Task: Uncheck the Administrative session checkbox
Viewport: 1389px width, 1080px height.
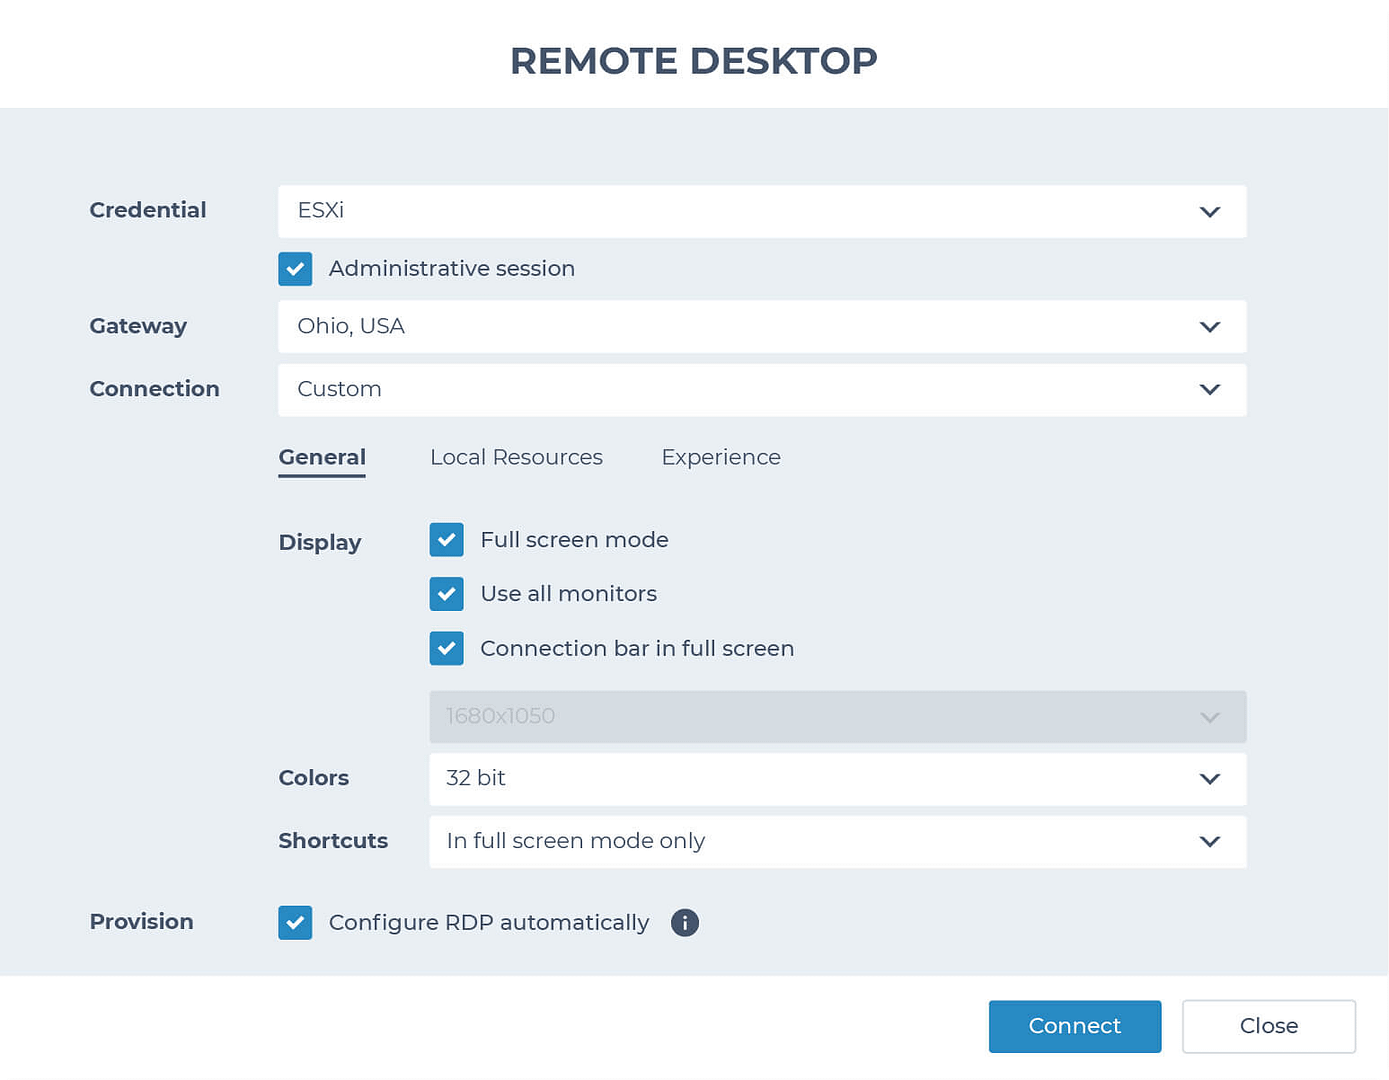Action: click(x=295, y=268)
